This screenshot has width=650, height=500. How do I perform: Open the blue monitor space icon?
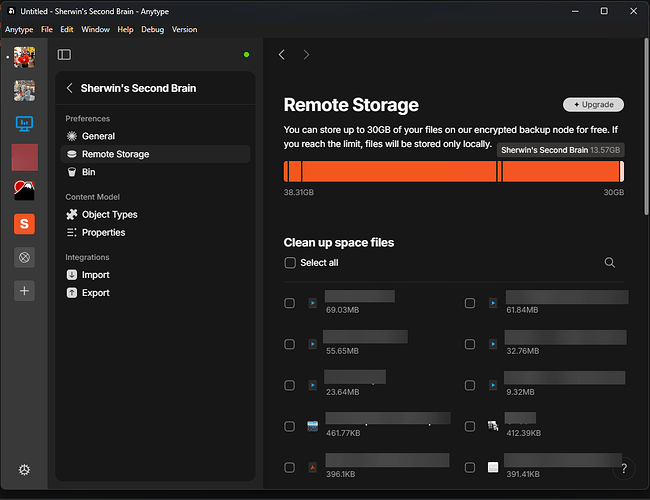[24, 124]
